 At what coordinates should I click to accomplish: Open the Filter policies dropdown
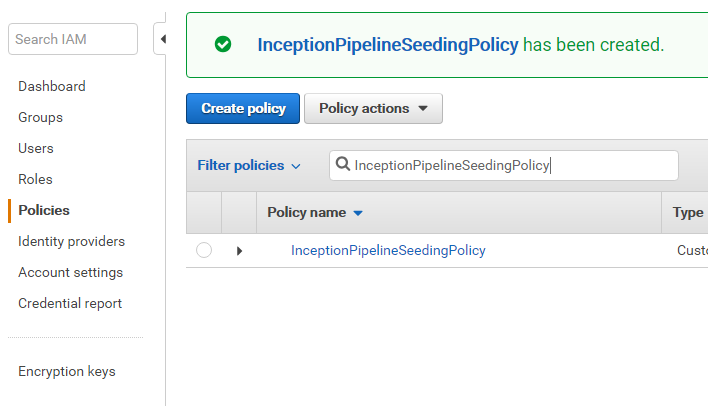coord(249,165)
